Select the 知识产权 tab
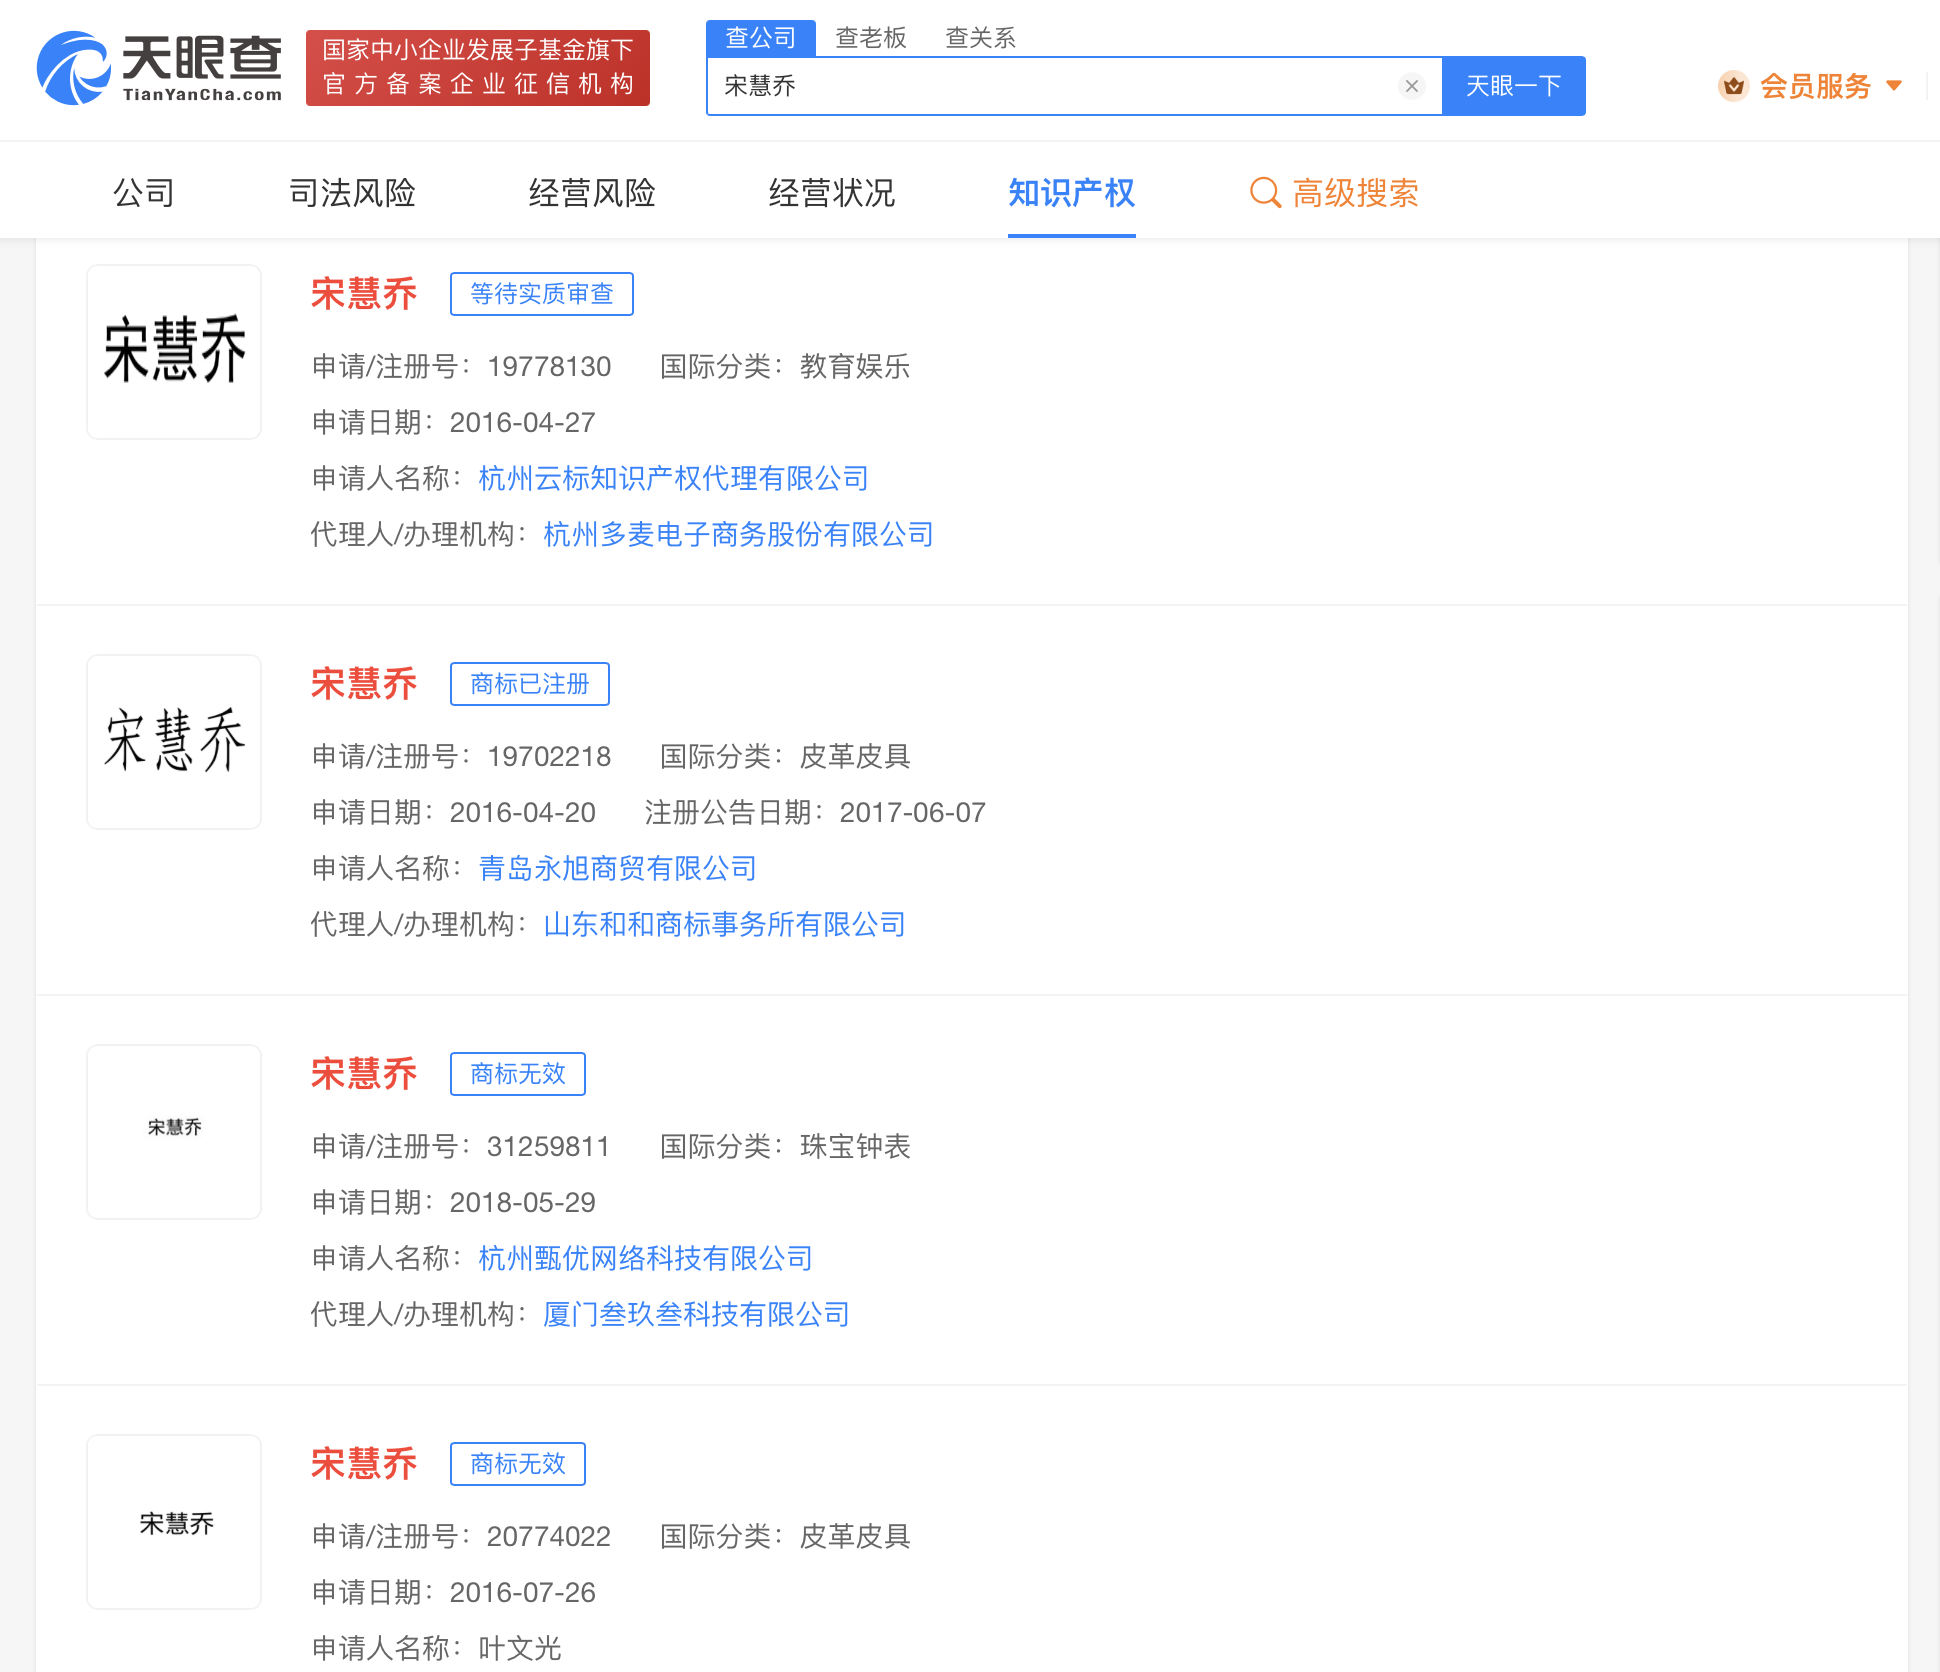 1072,192
